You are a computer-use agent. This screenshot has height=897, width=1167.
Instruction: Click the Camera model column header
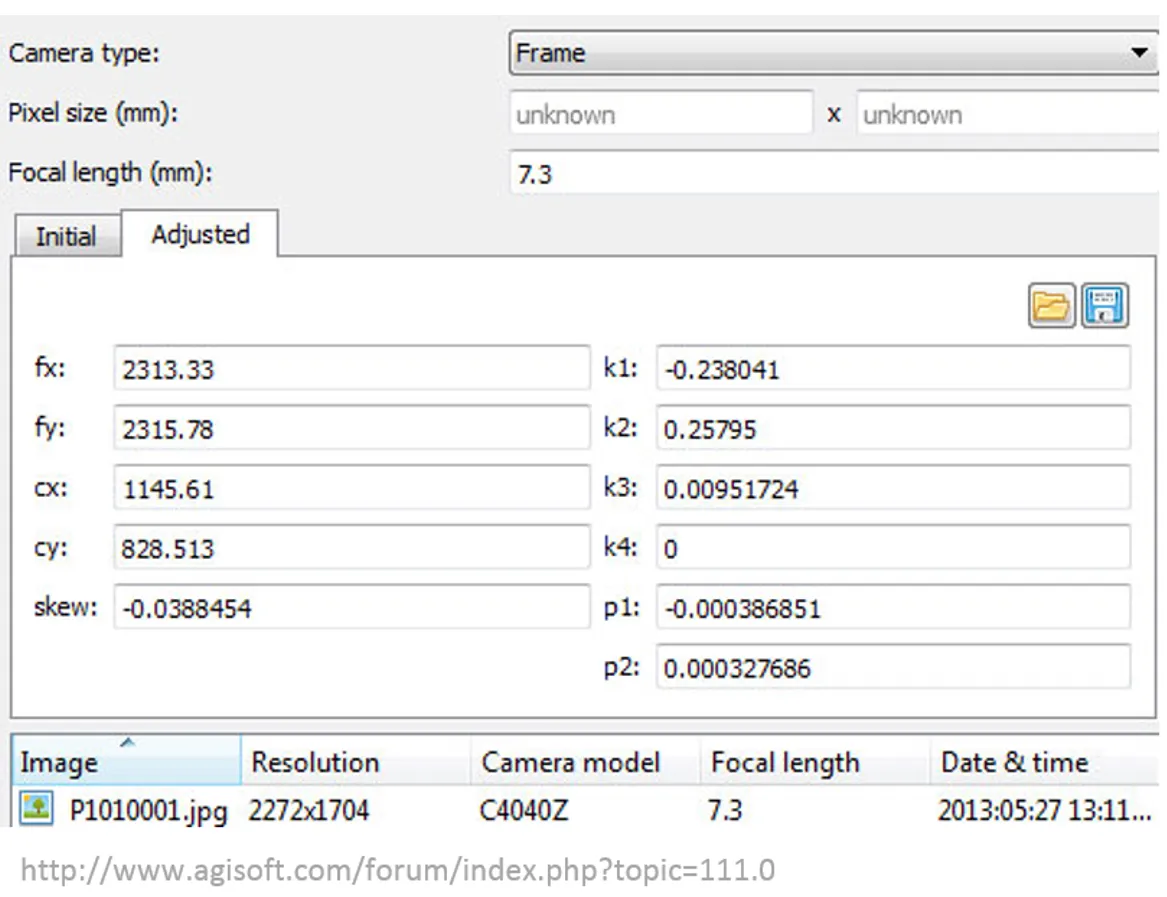click(584, 763)
